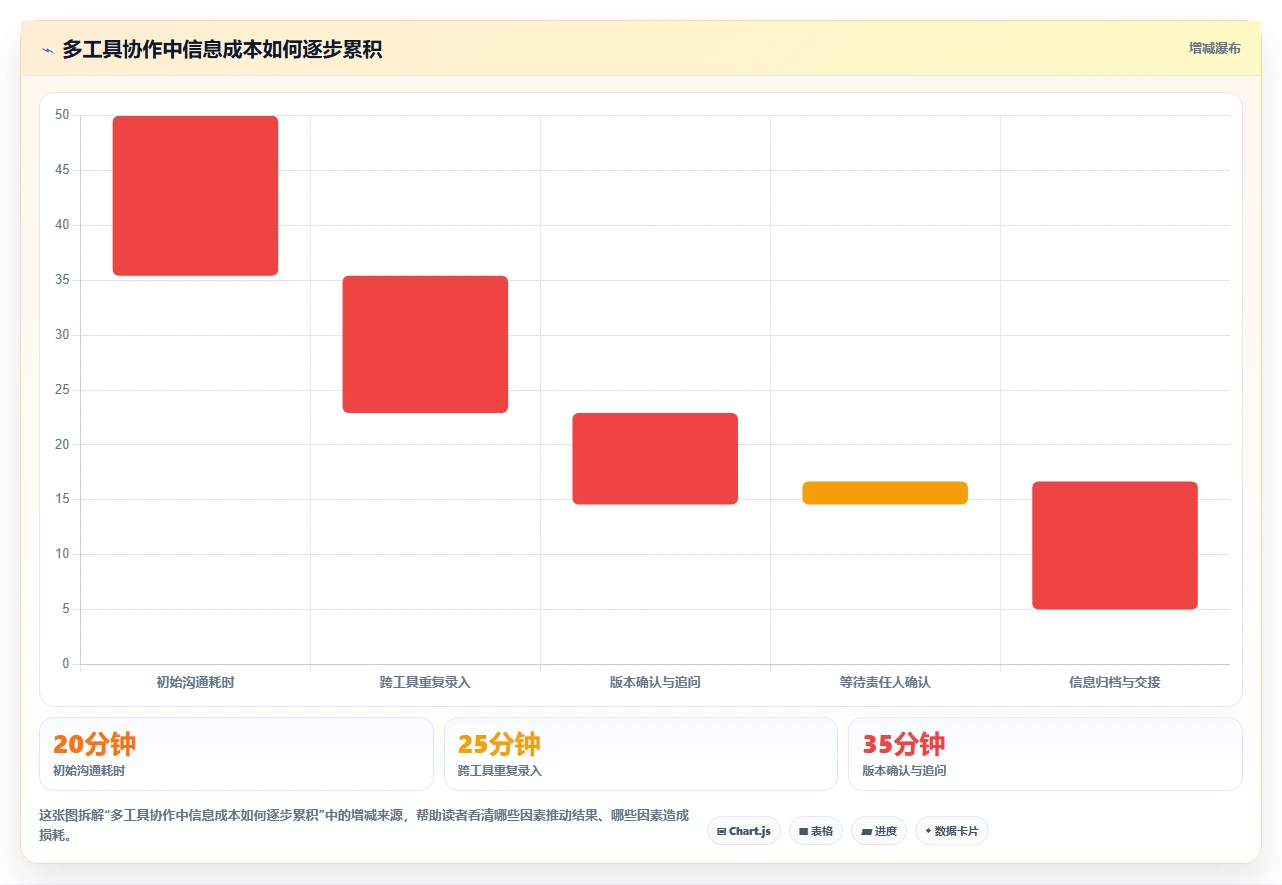Select the orange bar for 等待责任人确认
Screen dimensions: 1282x885
(885, 493)
